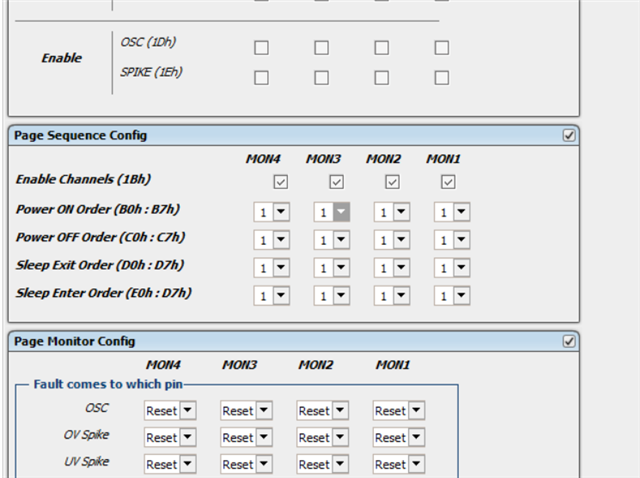This screenshot has height=478, width=640.
Task: Open OV Spike fault pin dropdown for MON2
Action: (323, 437)
